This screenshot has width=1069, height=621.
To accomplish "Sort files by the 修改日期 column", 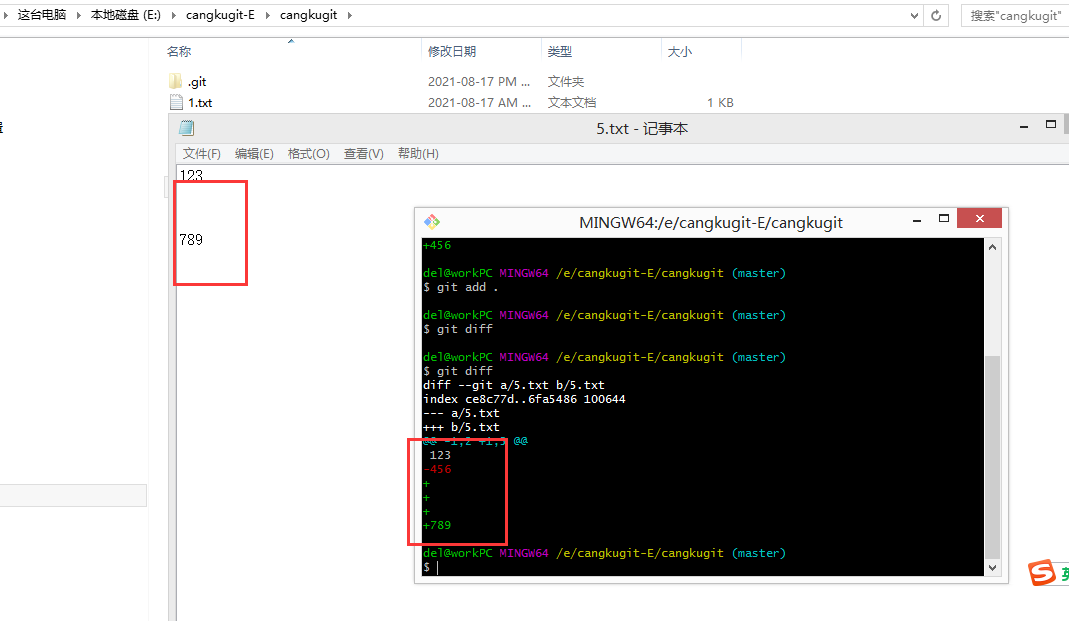I will [451, 51].
